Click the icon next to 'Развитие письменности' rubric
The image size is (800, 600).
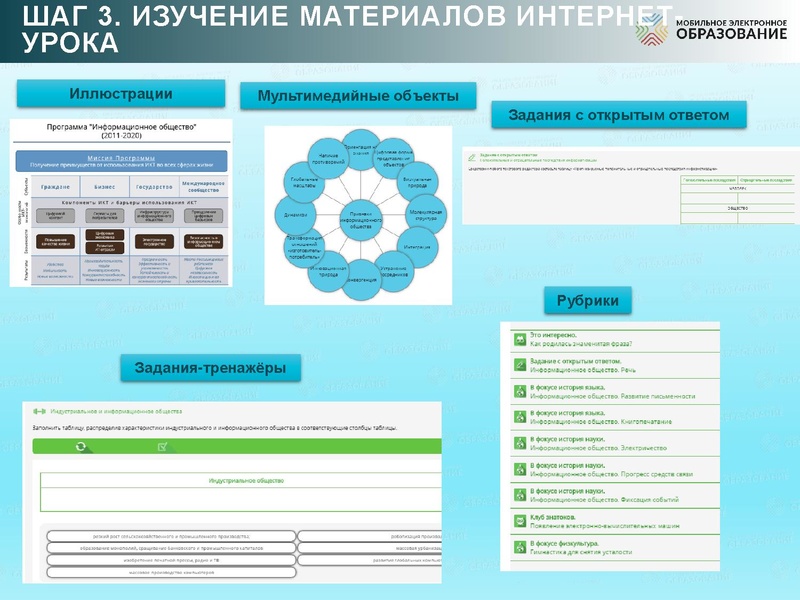click(520, 391)
